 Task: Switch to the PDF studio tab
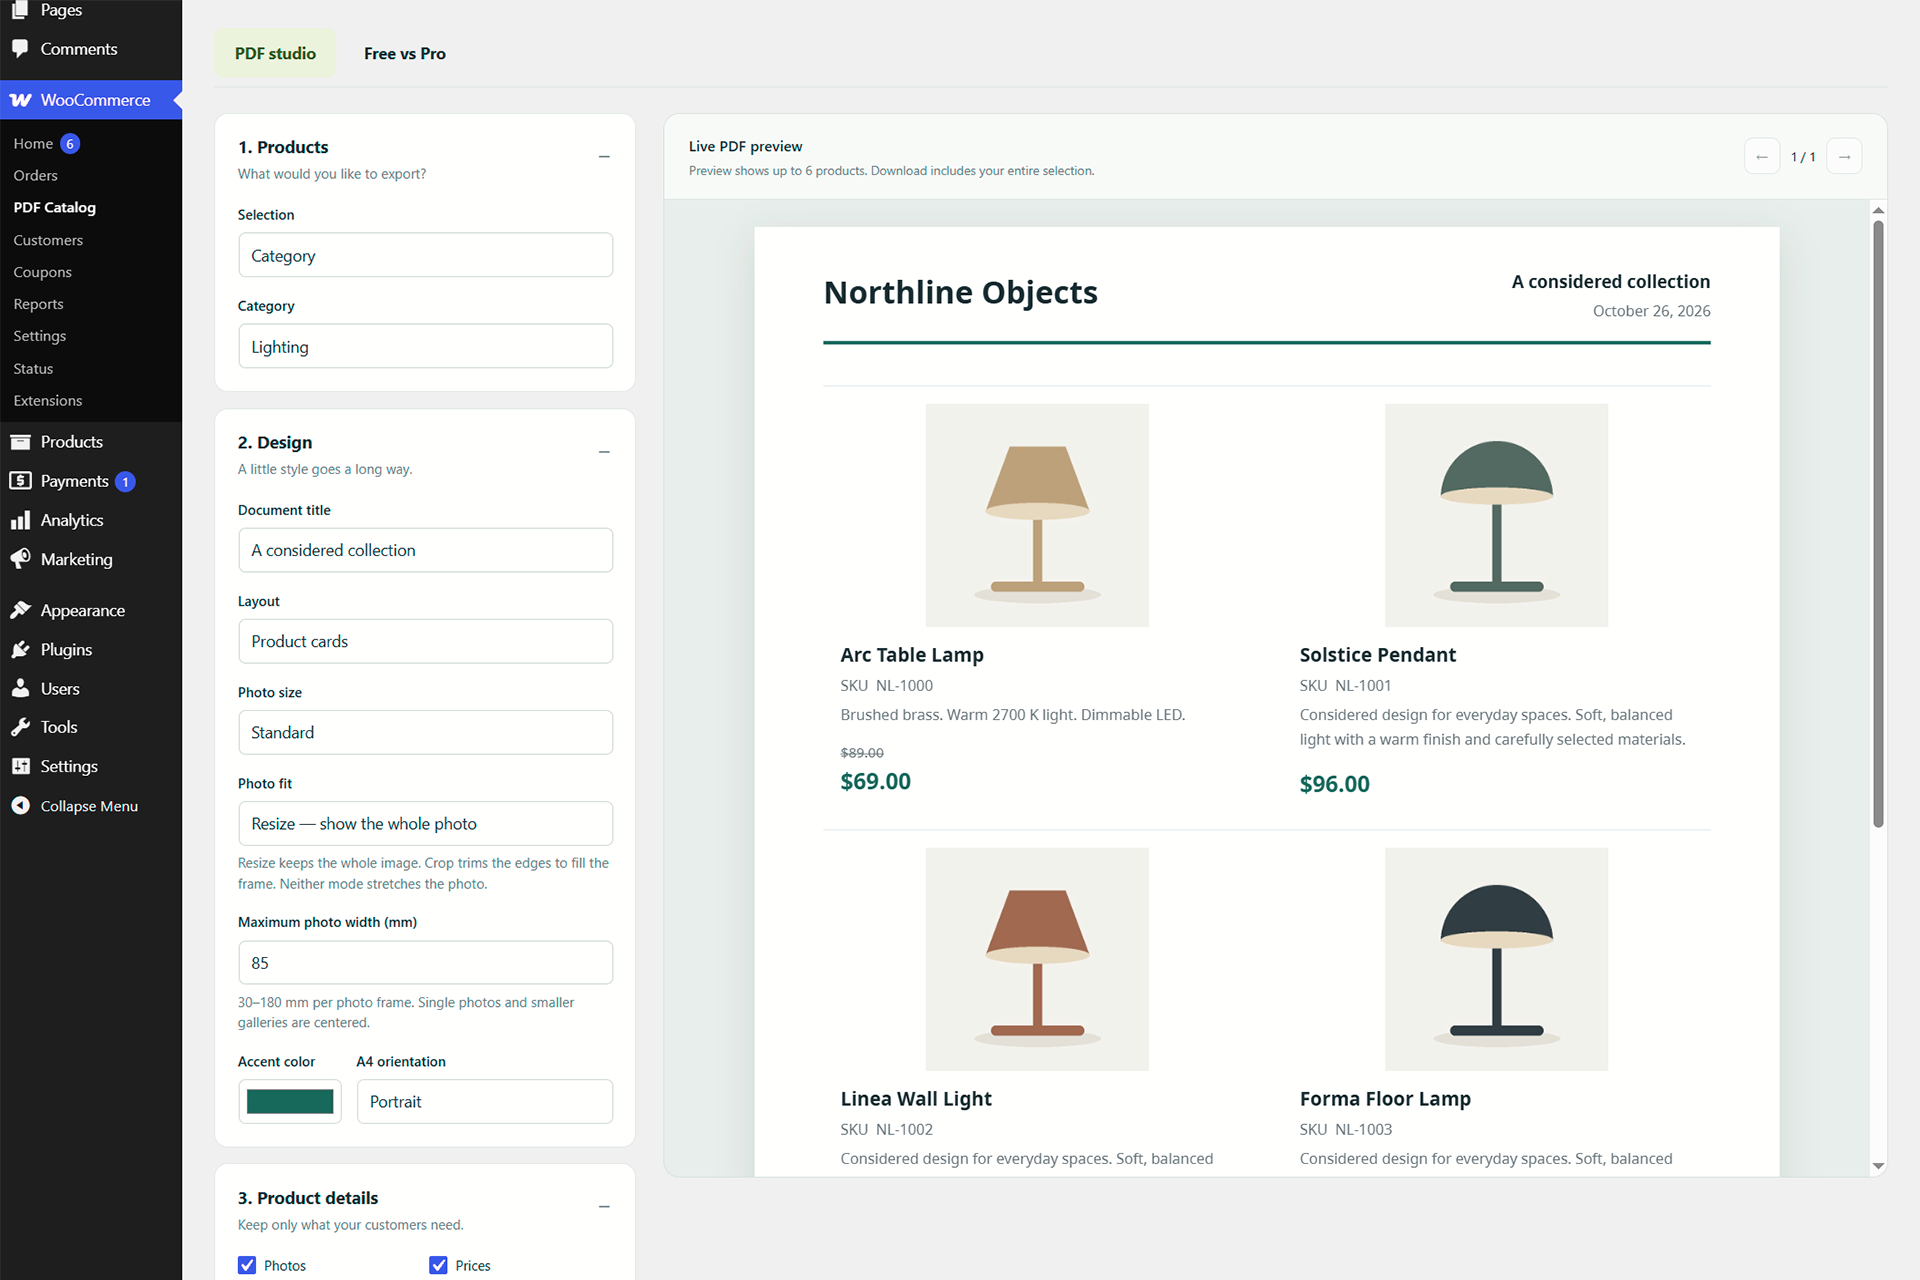pyautogui.click(x=275, y=53)
